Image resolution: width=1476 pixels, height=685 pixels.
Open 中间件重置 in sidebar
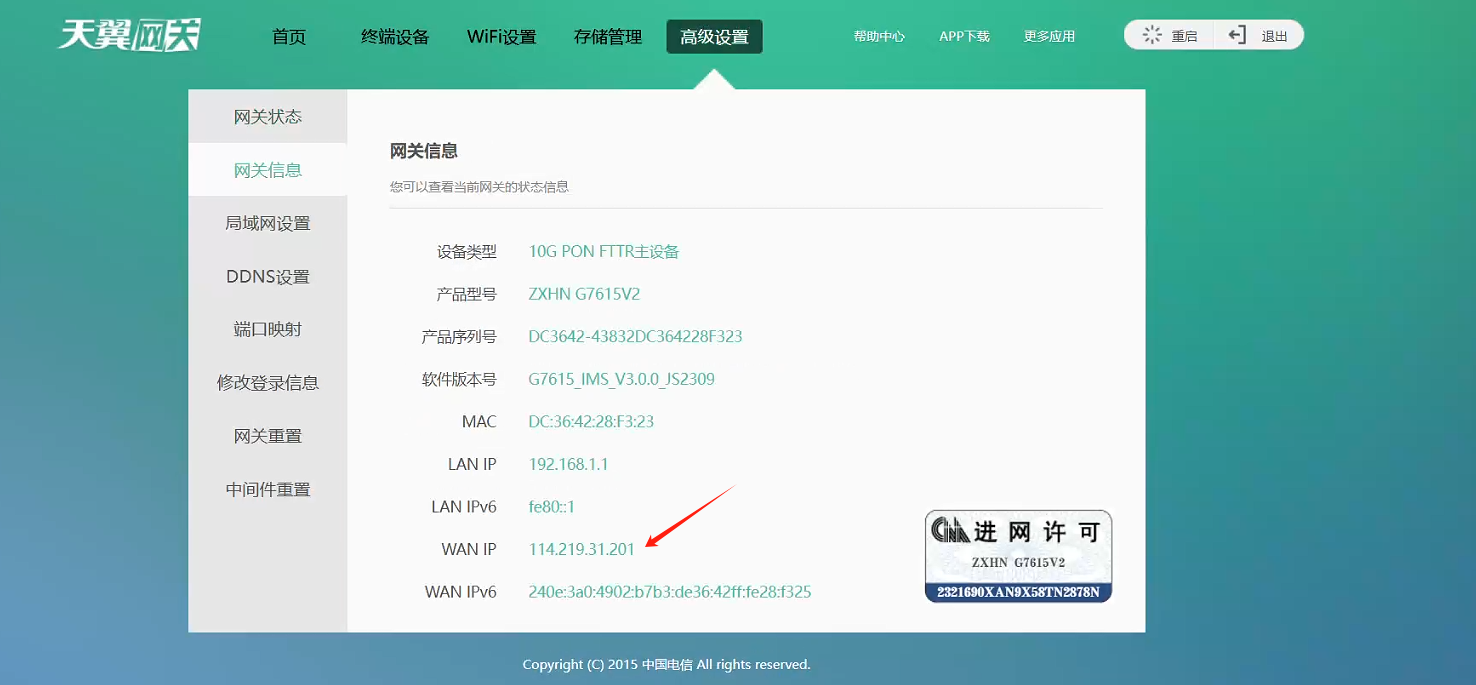268,489
